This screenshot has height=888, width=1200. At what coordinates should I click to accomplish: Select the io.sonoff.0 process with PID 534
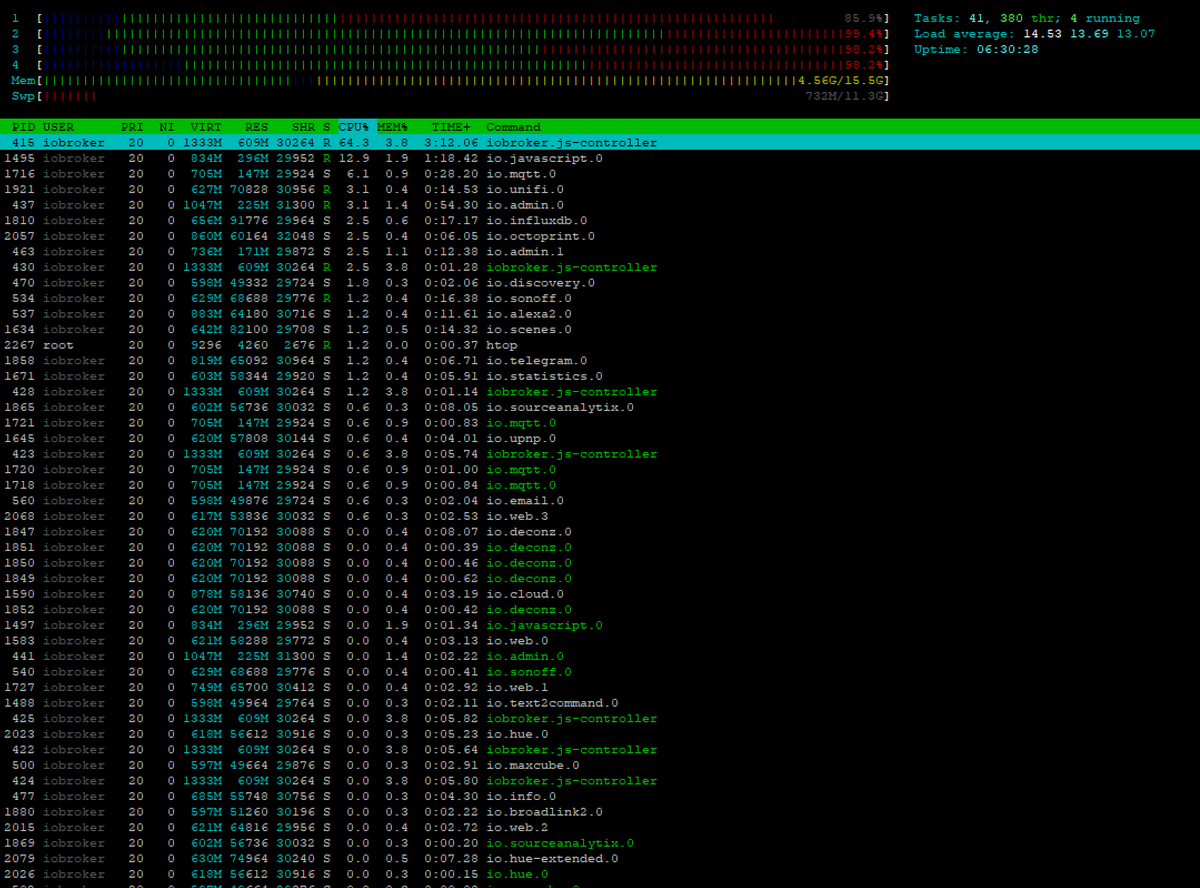pyautogui.click(x=600, y=298)
